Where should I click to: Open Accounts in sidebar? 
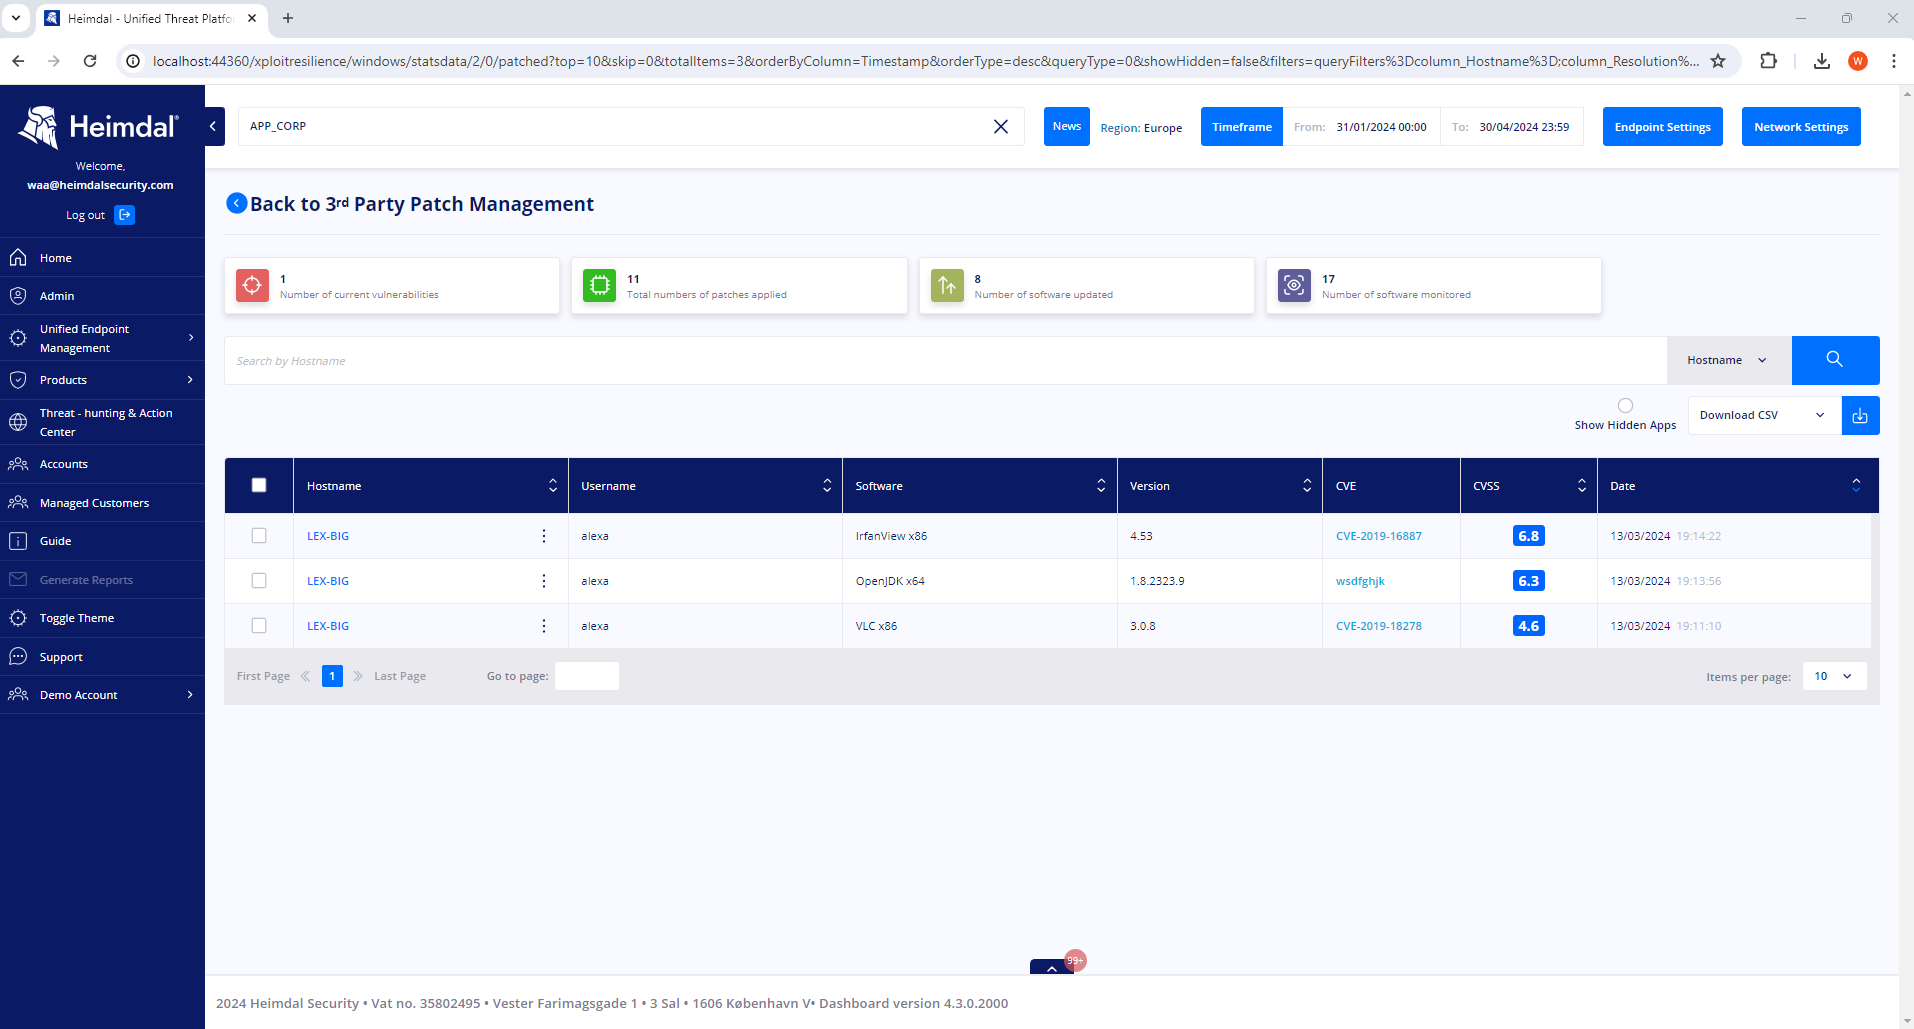tap(102, 464)
